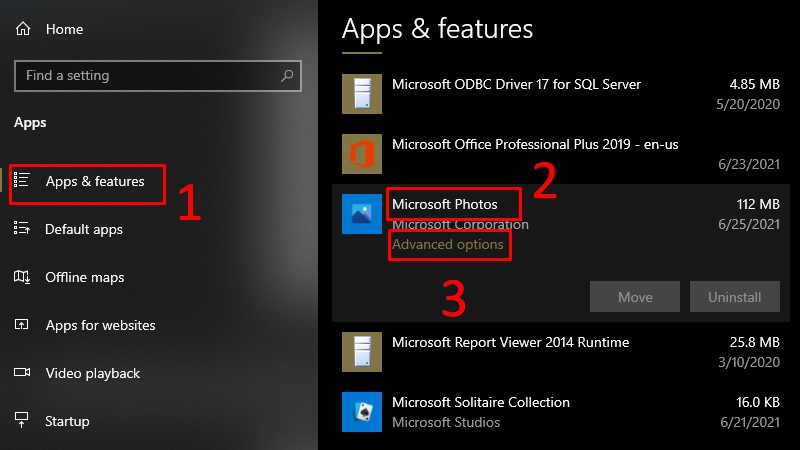Open Apps for websites settings

click(x=101, y=326)
